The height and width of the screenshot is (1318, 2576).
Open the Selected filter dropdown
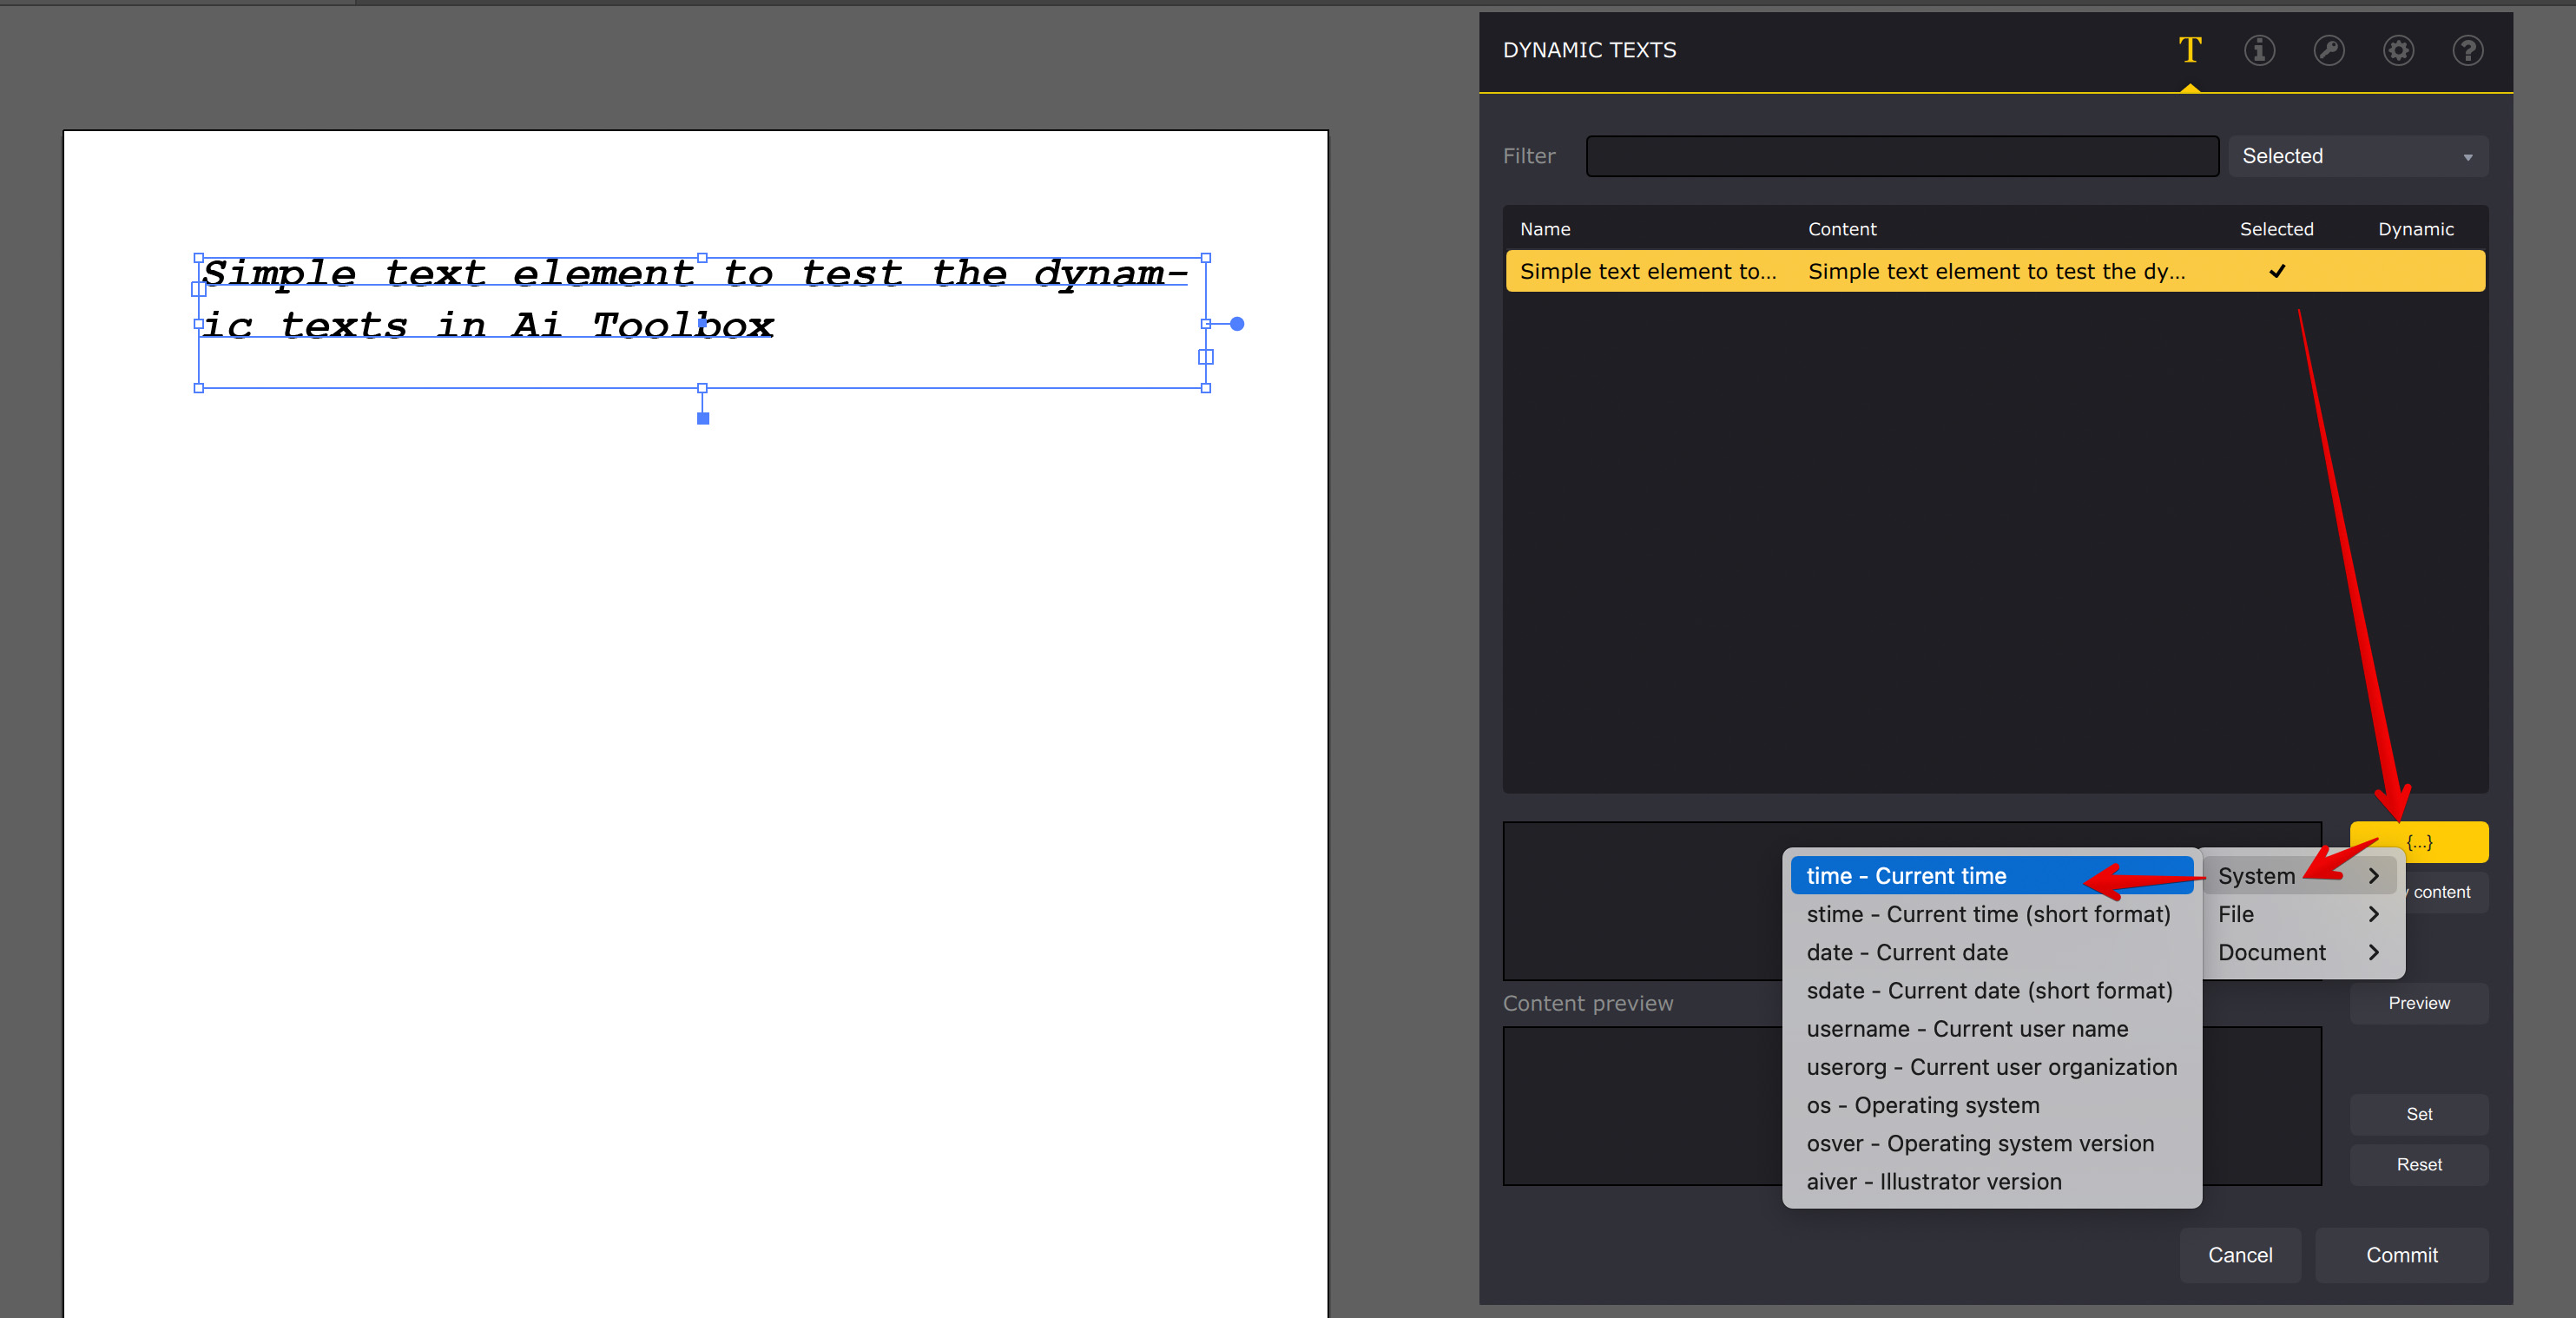pos(2358,156)
